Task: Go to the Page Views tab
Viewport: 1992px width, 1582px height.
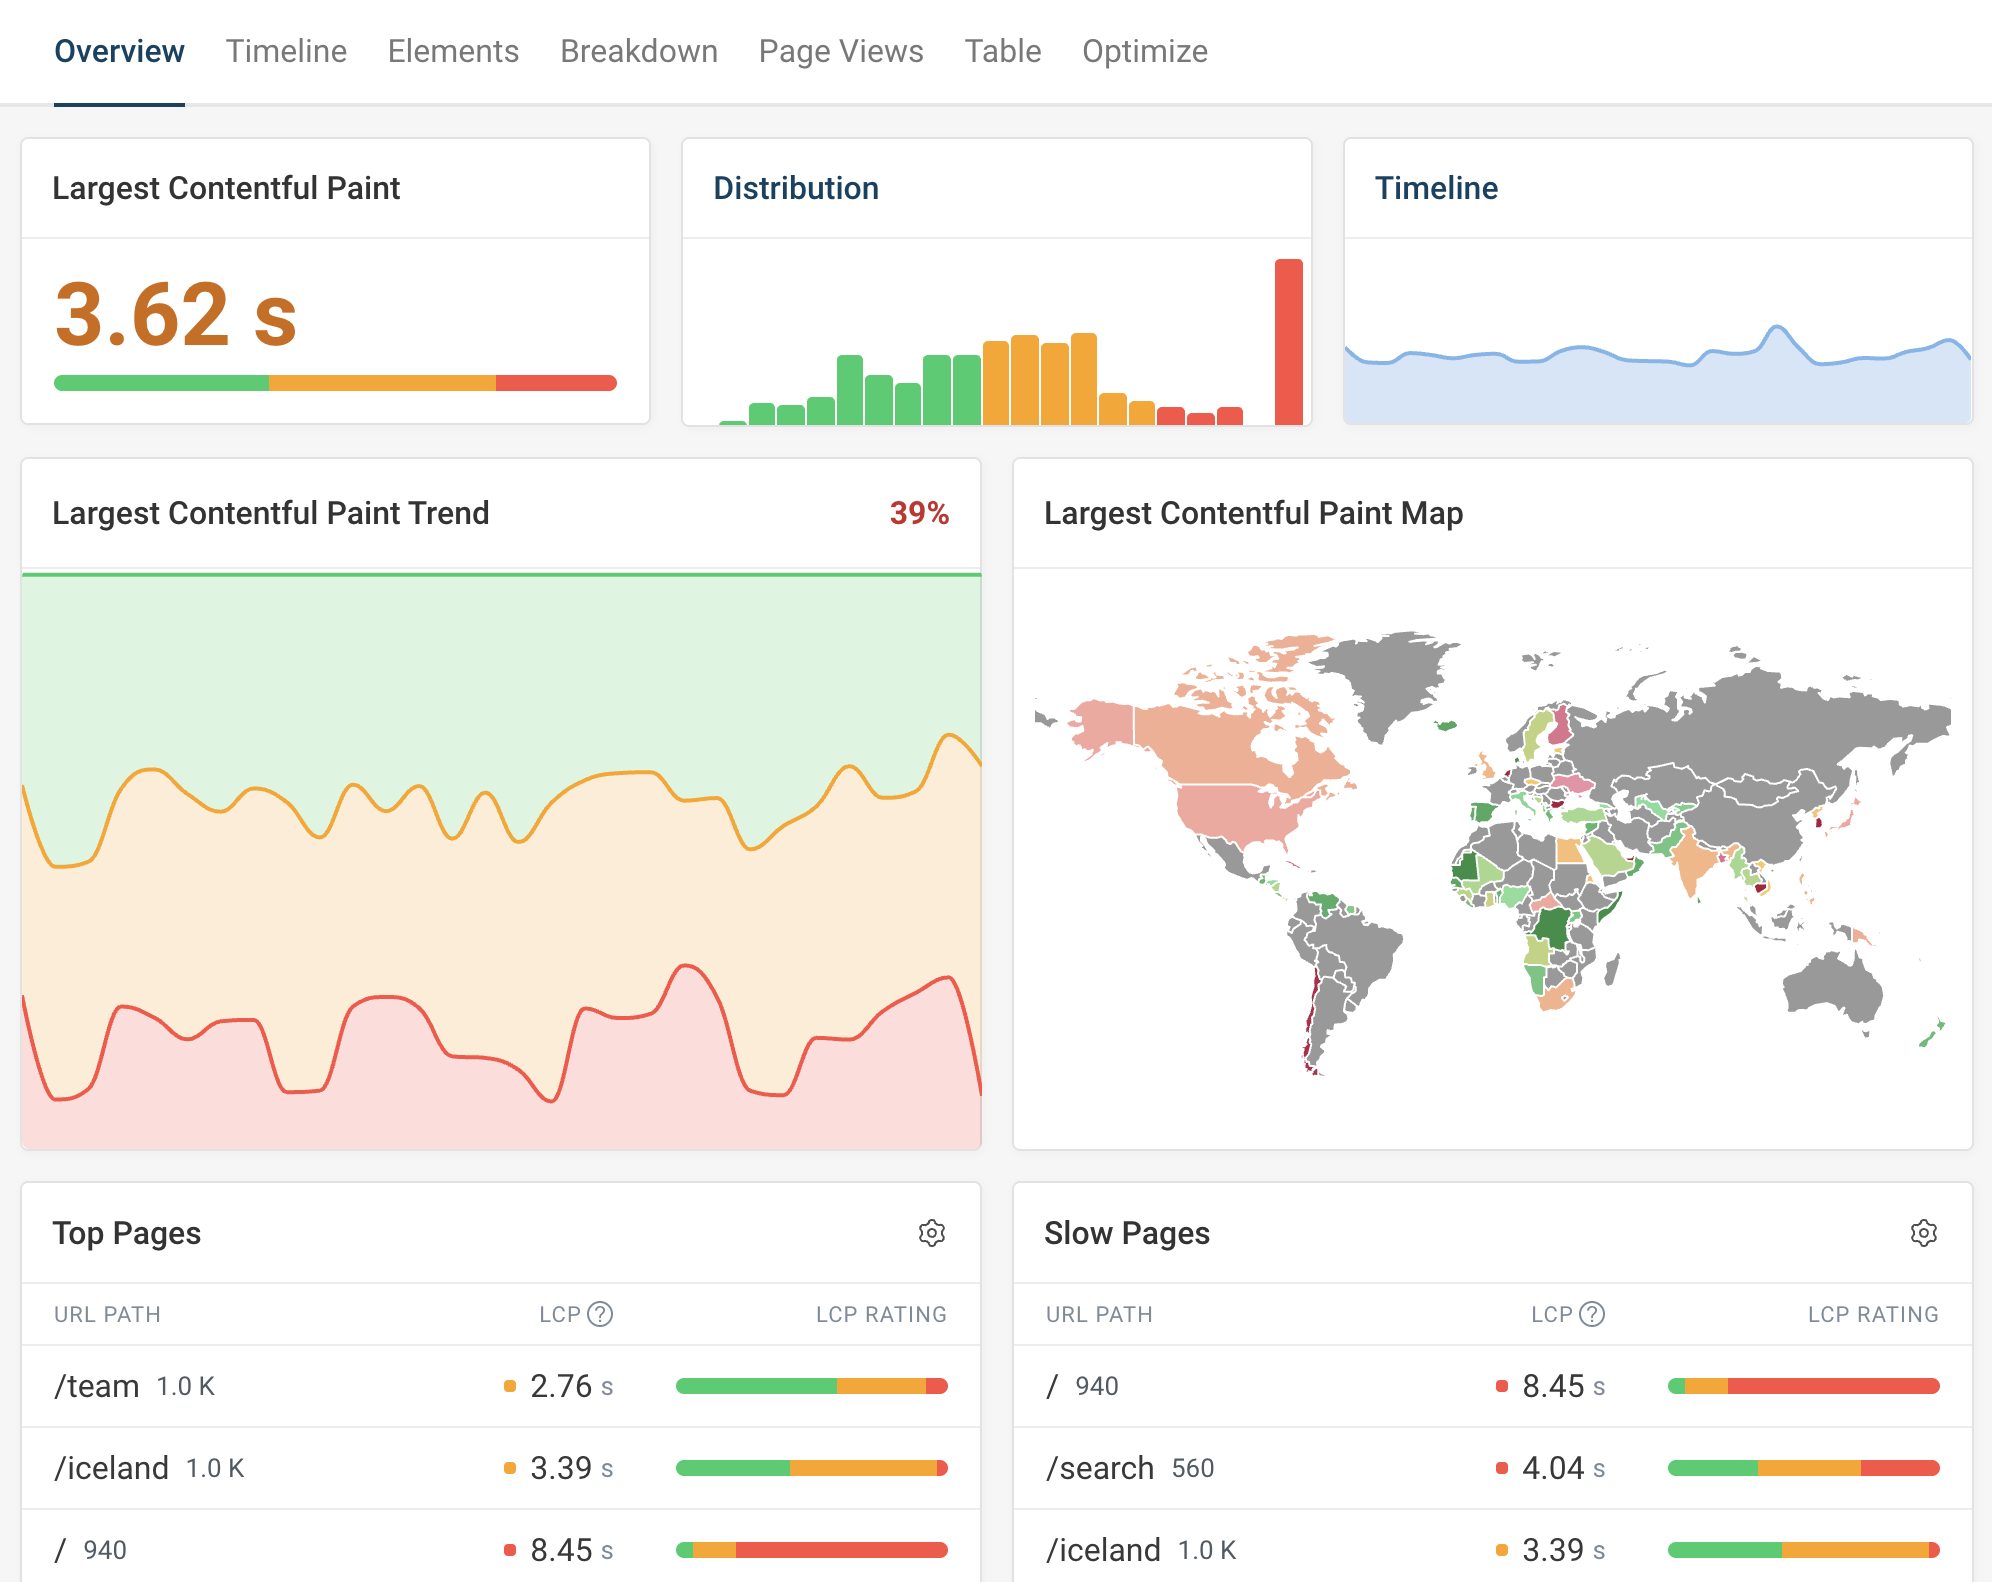Action: (x=840, y=51)
